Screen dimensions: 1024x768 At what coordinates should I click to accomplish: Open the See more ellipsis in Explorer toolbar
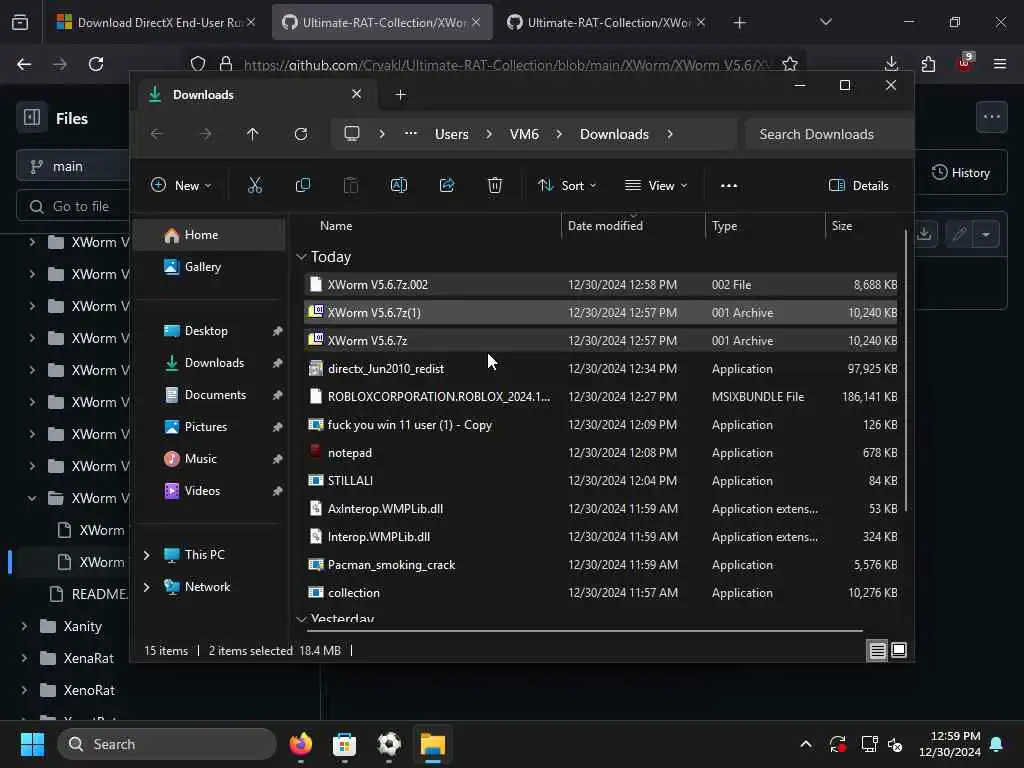coord(729,185)
